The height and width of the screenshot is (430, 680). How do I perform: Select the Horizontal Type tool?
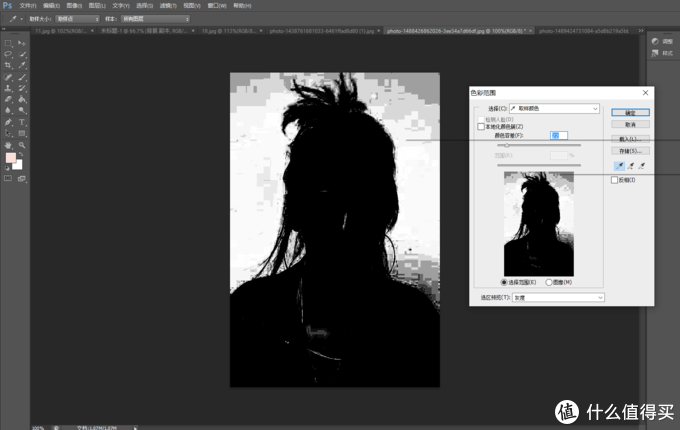click(22, 122)
